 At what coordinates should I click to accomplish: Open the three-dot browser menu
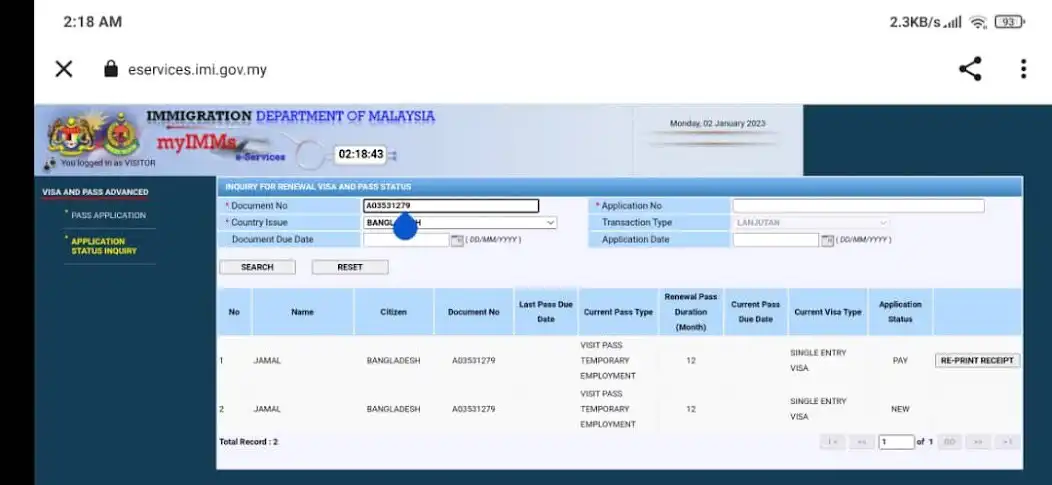tap(1023, 68)
